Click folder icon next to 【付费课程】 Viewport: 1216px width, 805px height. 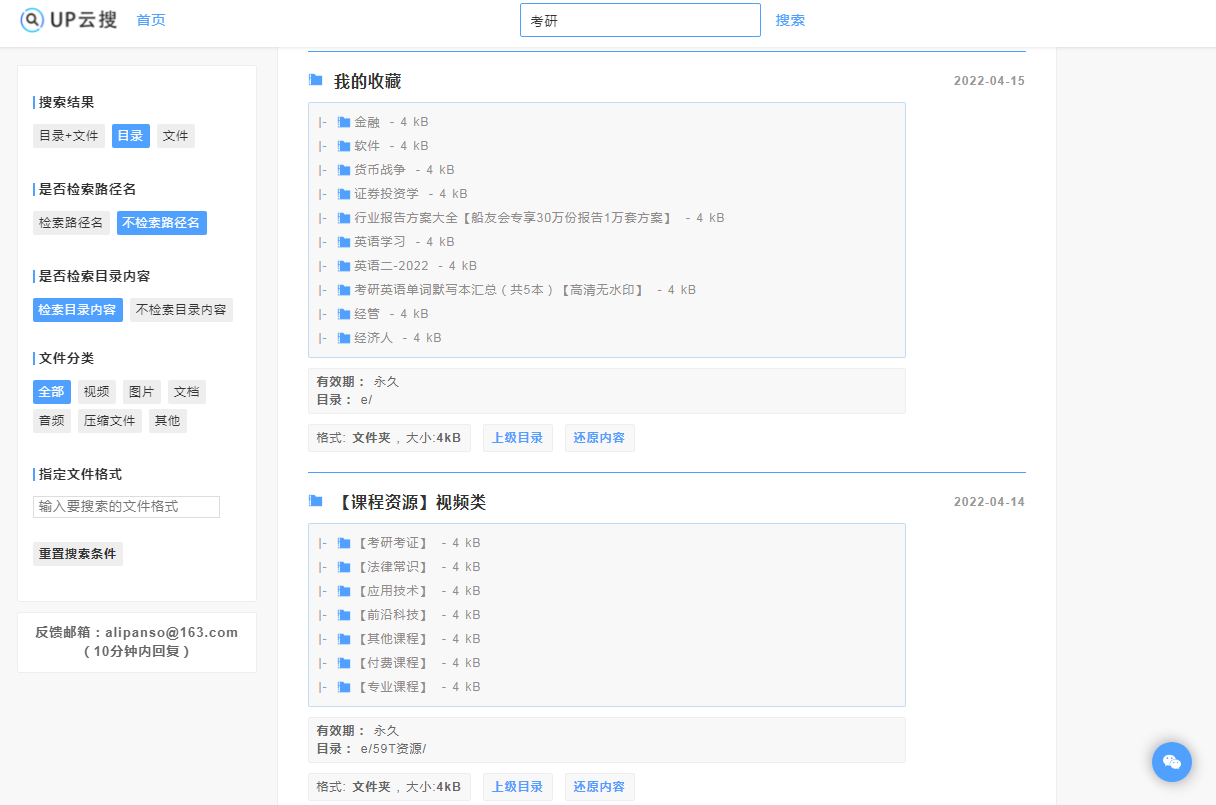pos(344,663)
